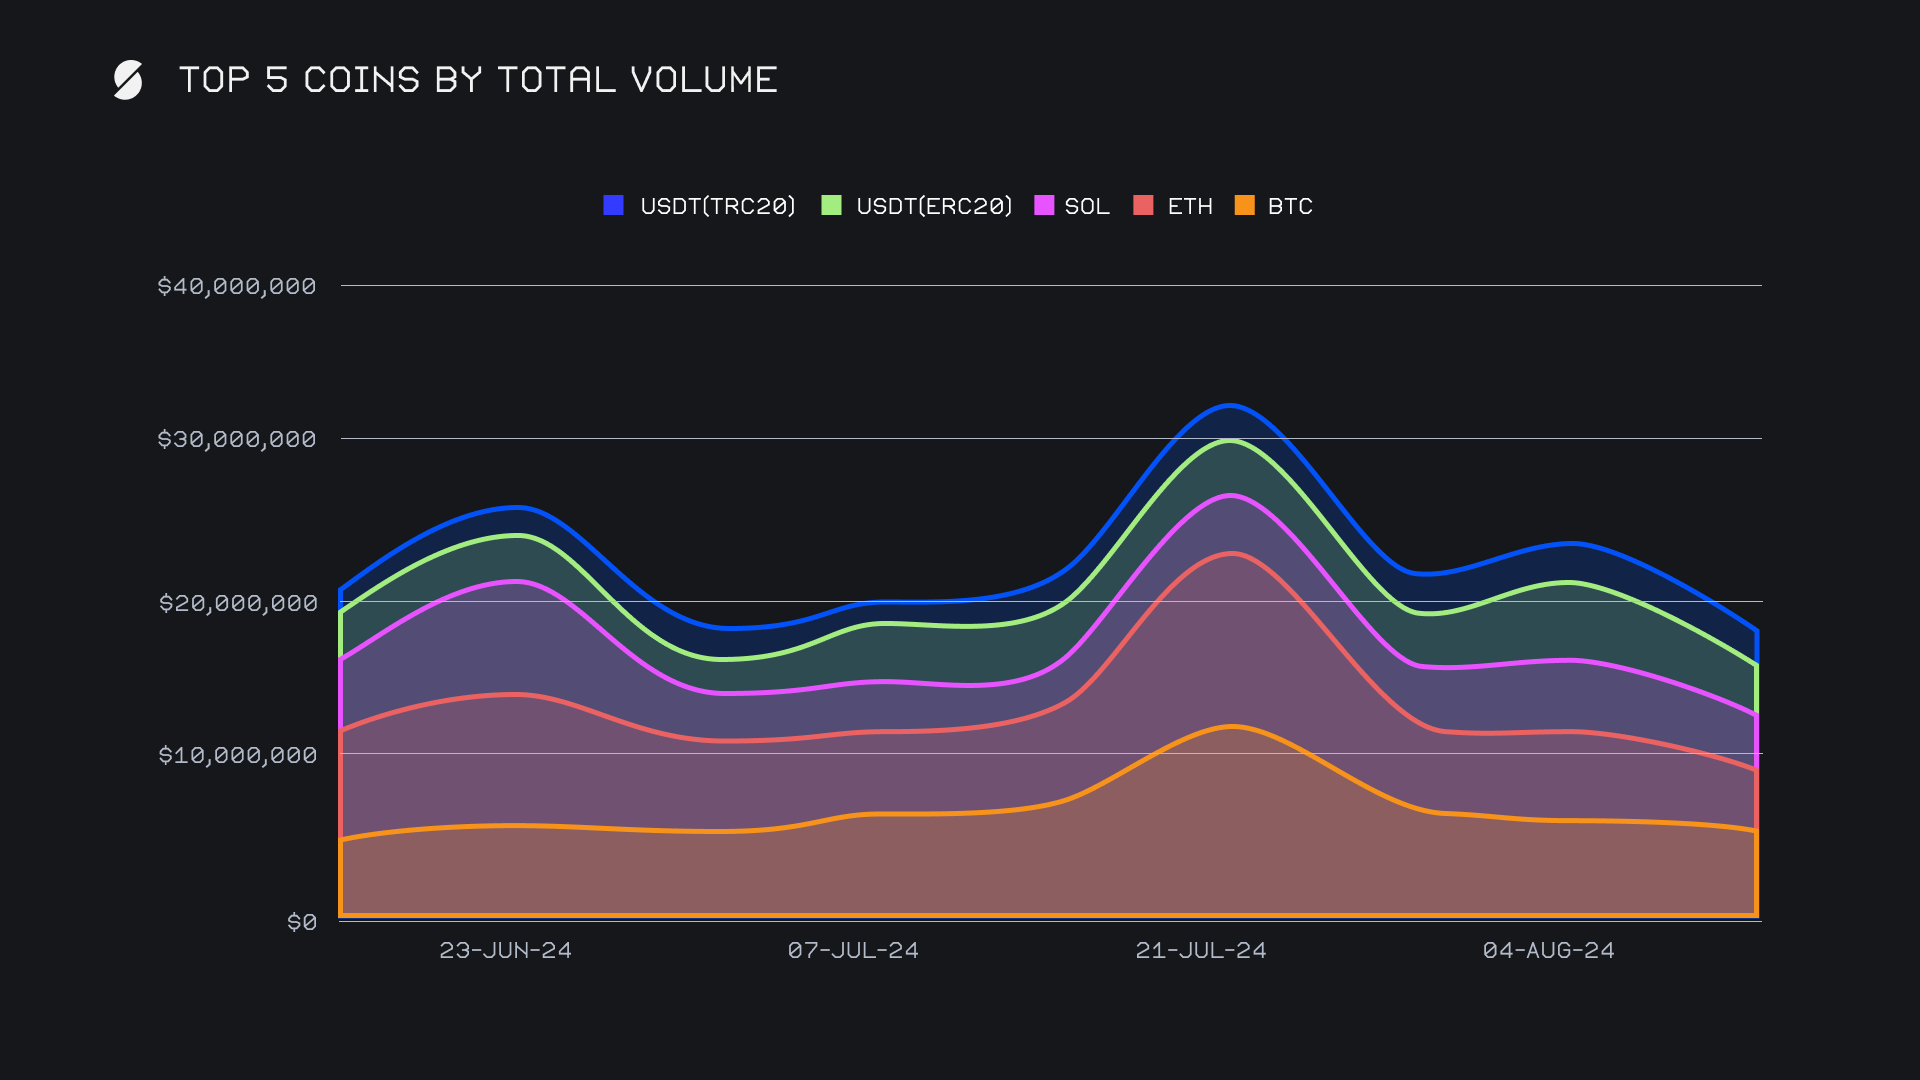Click the chart title Top 5 Coins text
This screenshot has width=1920, height=1080.
tap(478, 80)
